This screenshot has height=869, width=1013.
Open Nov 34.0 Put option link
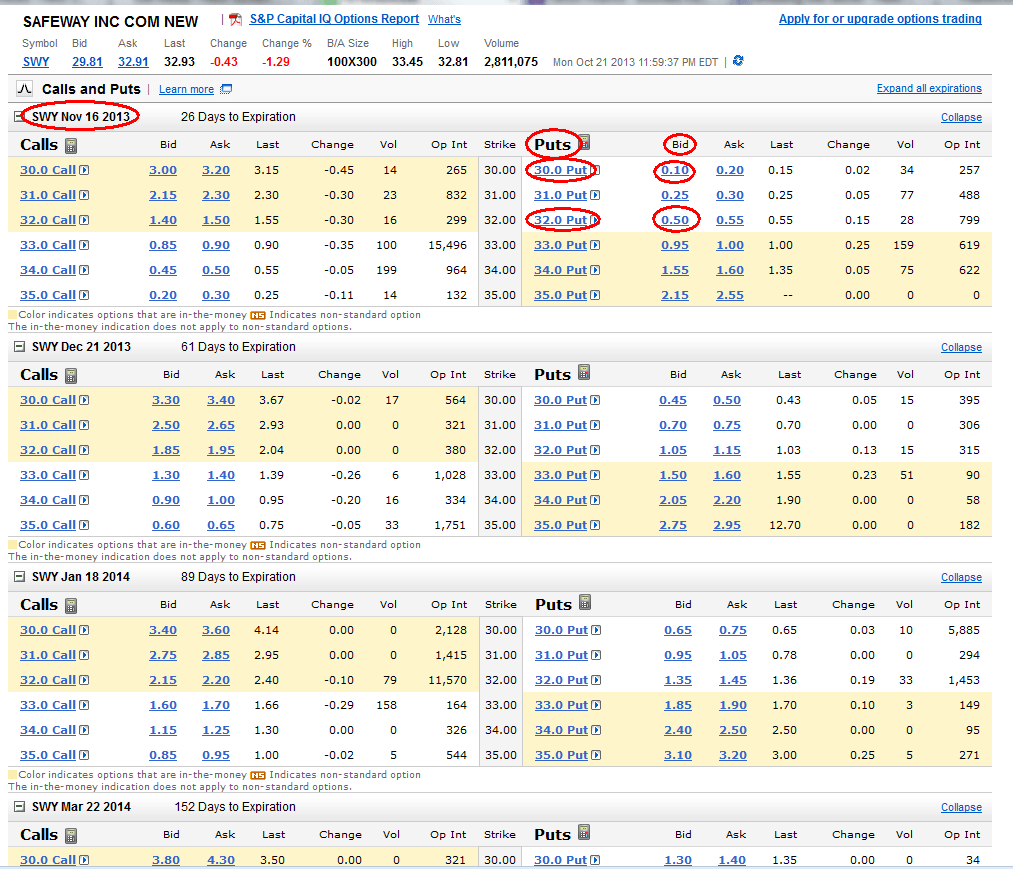[x=560, y=271]
